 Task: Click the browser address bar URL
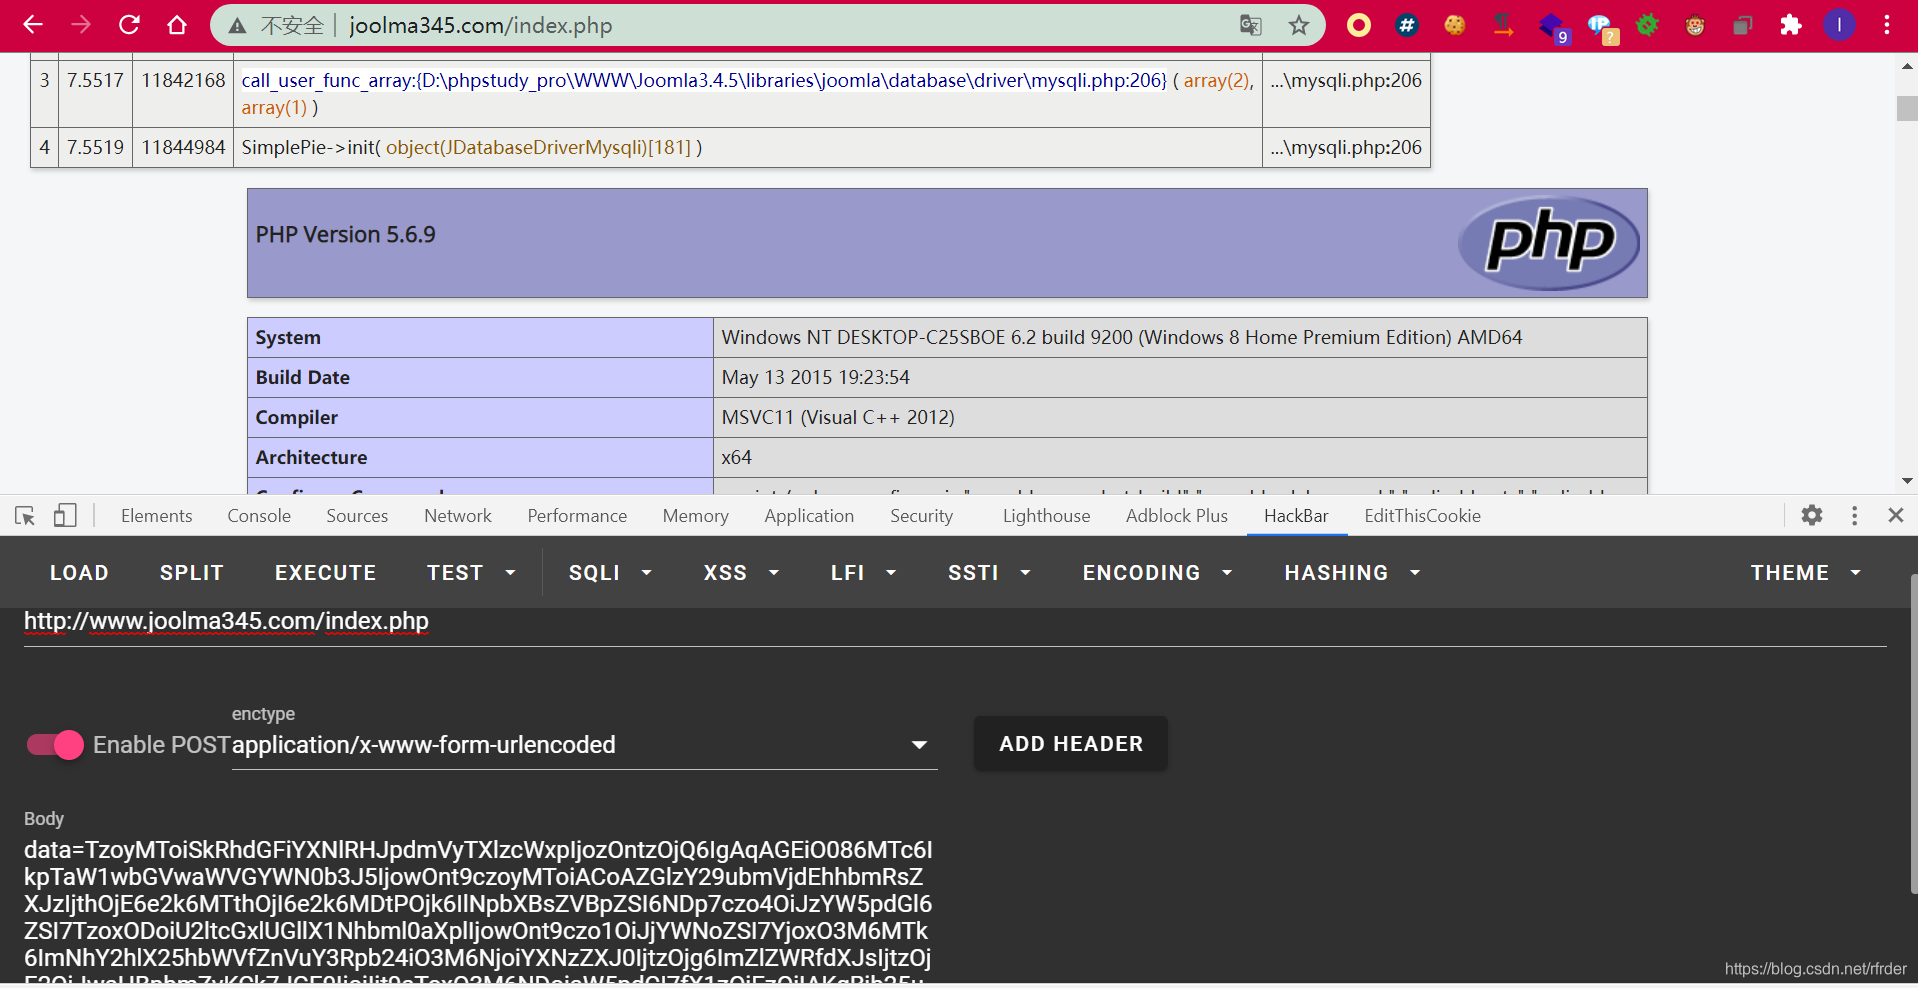(480, 25)
